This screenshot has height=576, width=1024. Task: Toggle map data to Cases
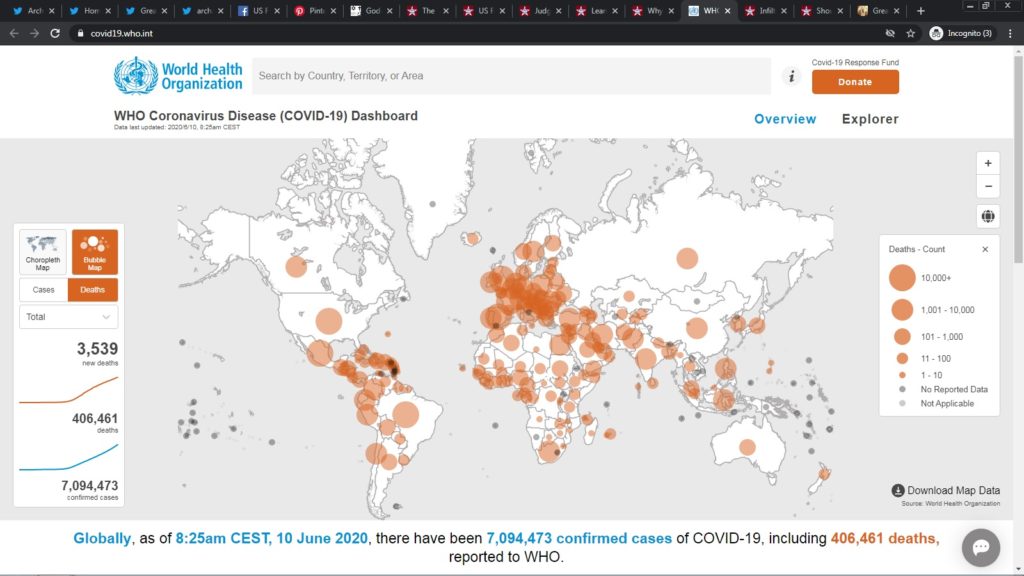click(x=44, y=289)
